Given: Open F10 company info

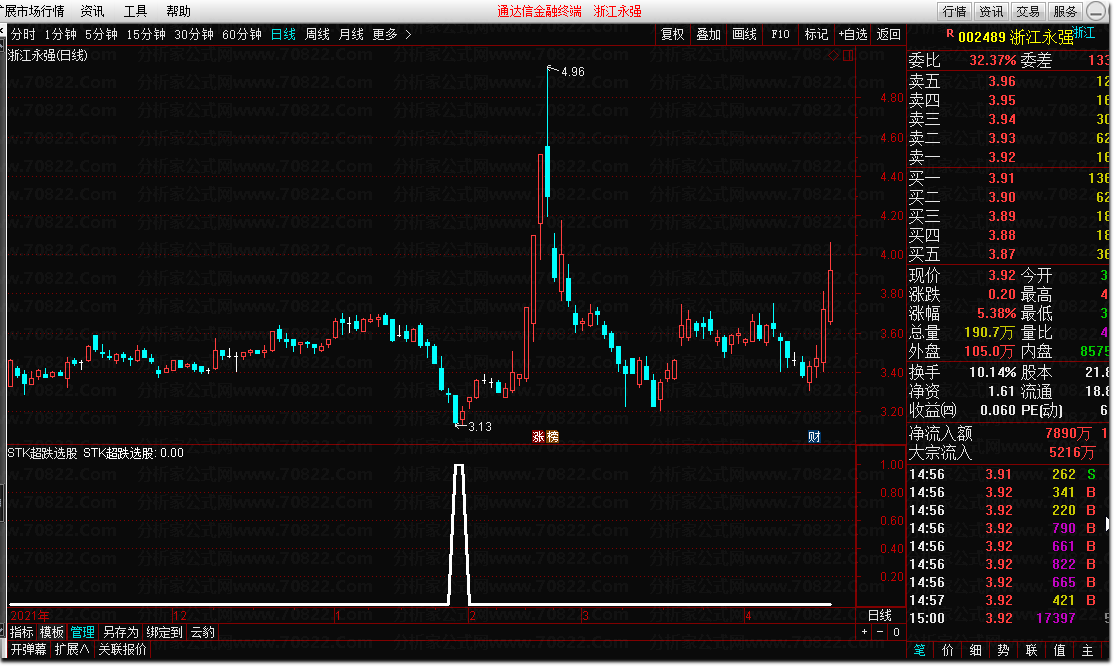Looking at the screenshot, I should click(780, 34).
